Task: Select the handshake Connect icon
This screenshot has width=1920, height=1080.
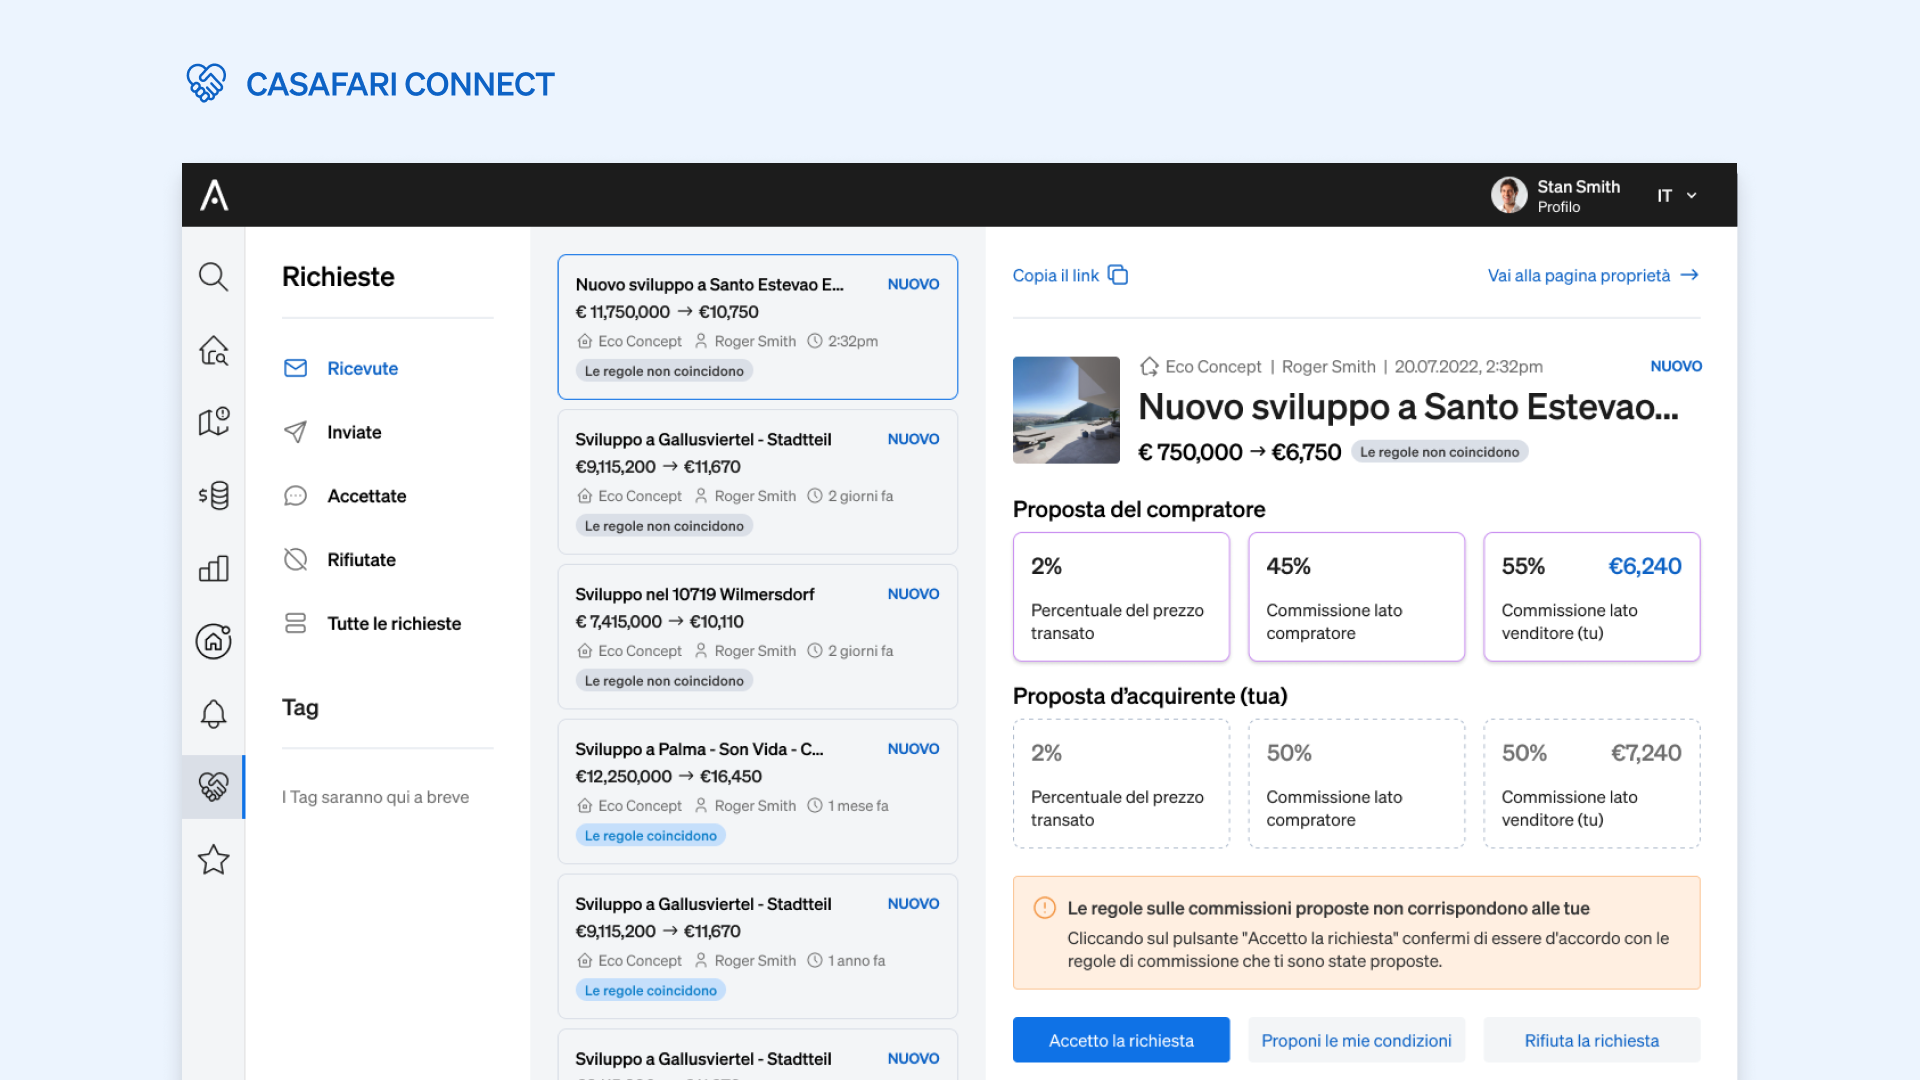Action: point(213,787)
